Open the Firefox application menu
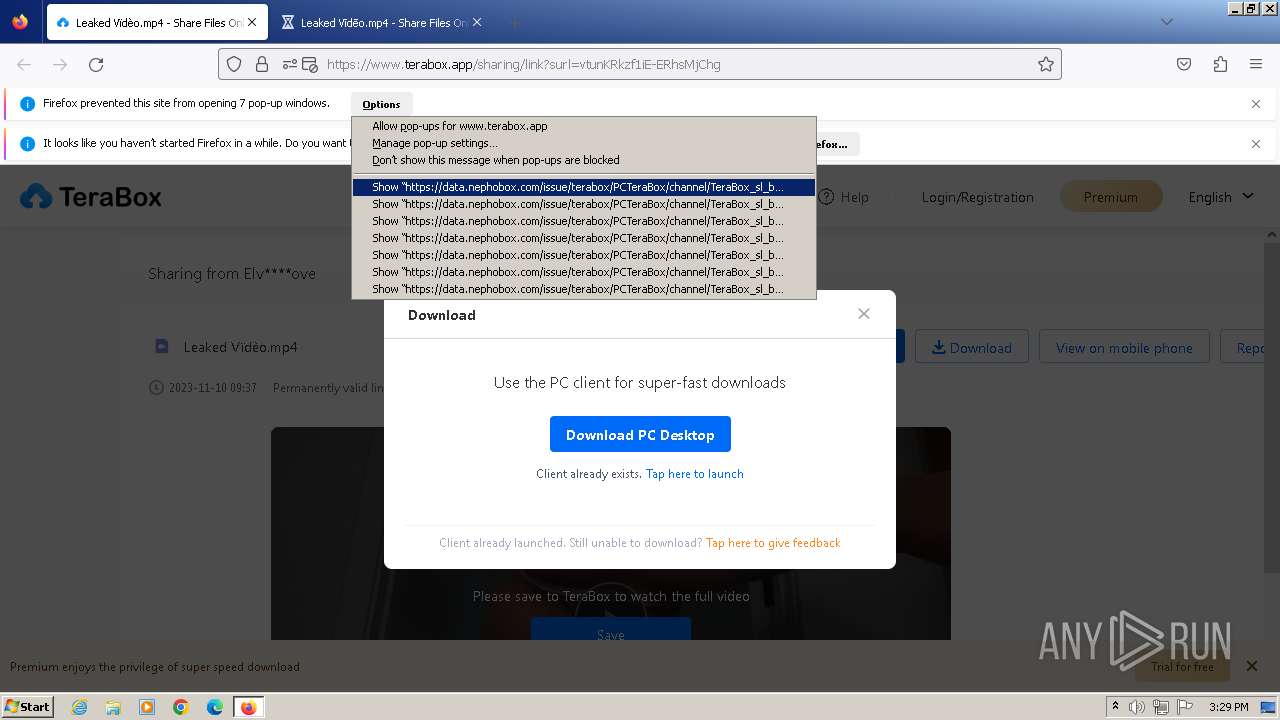1280x720 pixels. (1256, 64)
